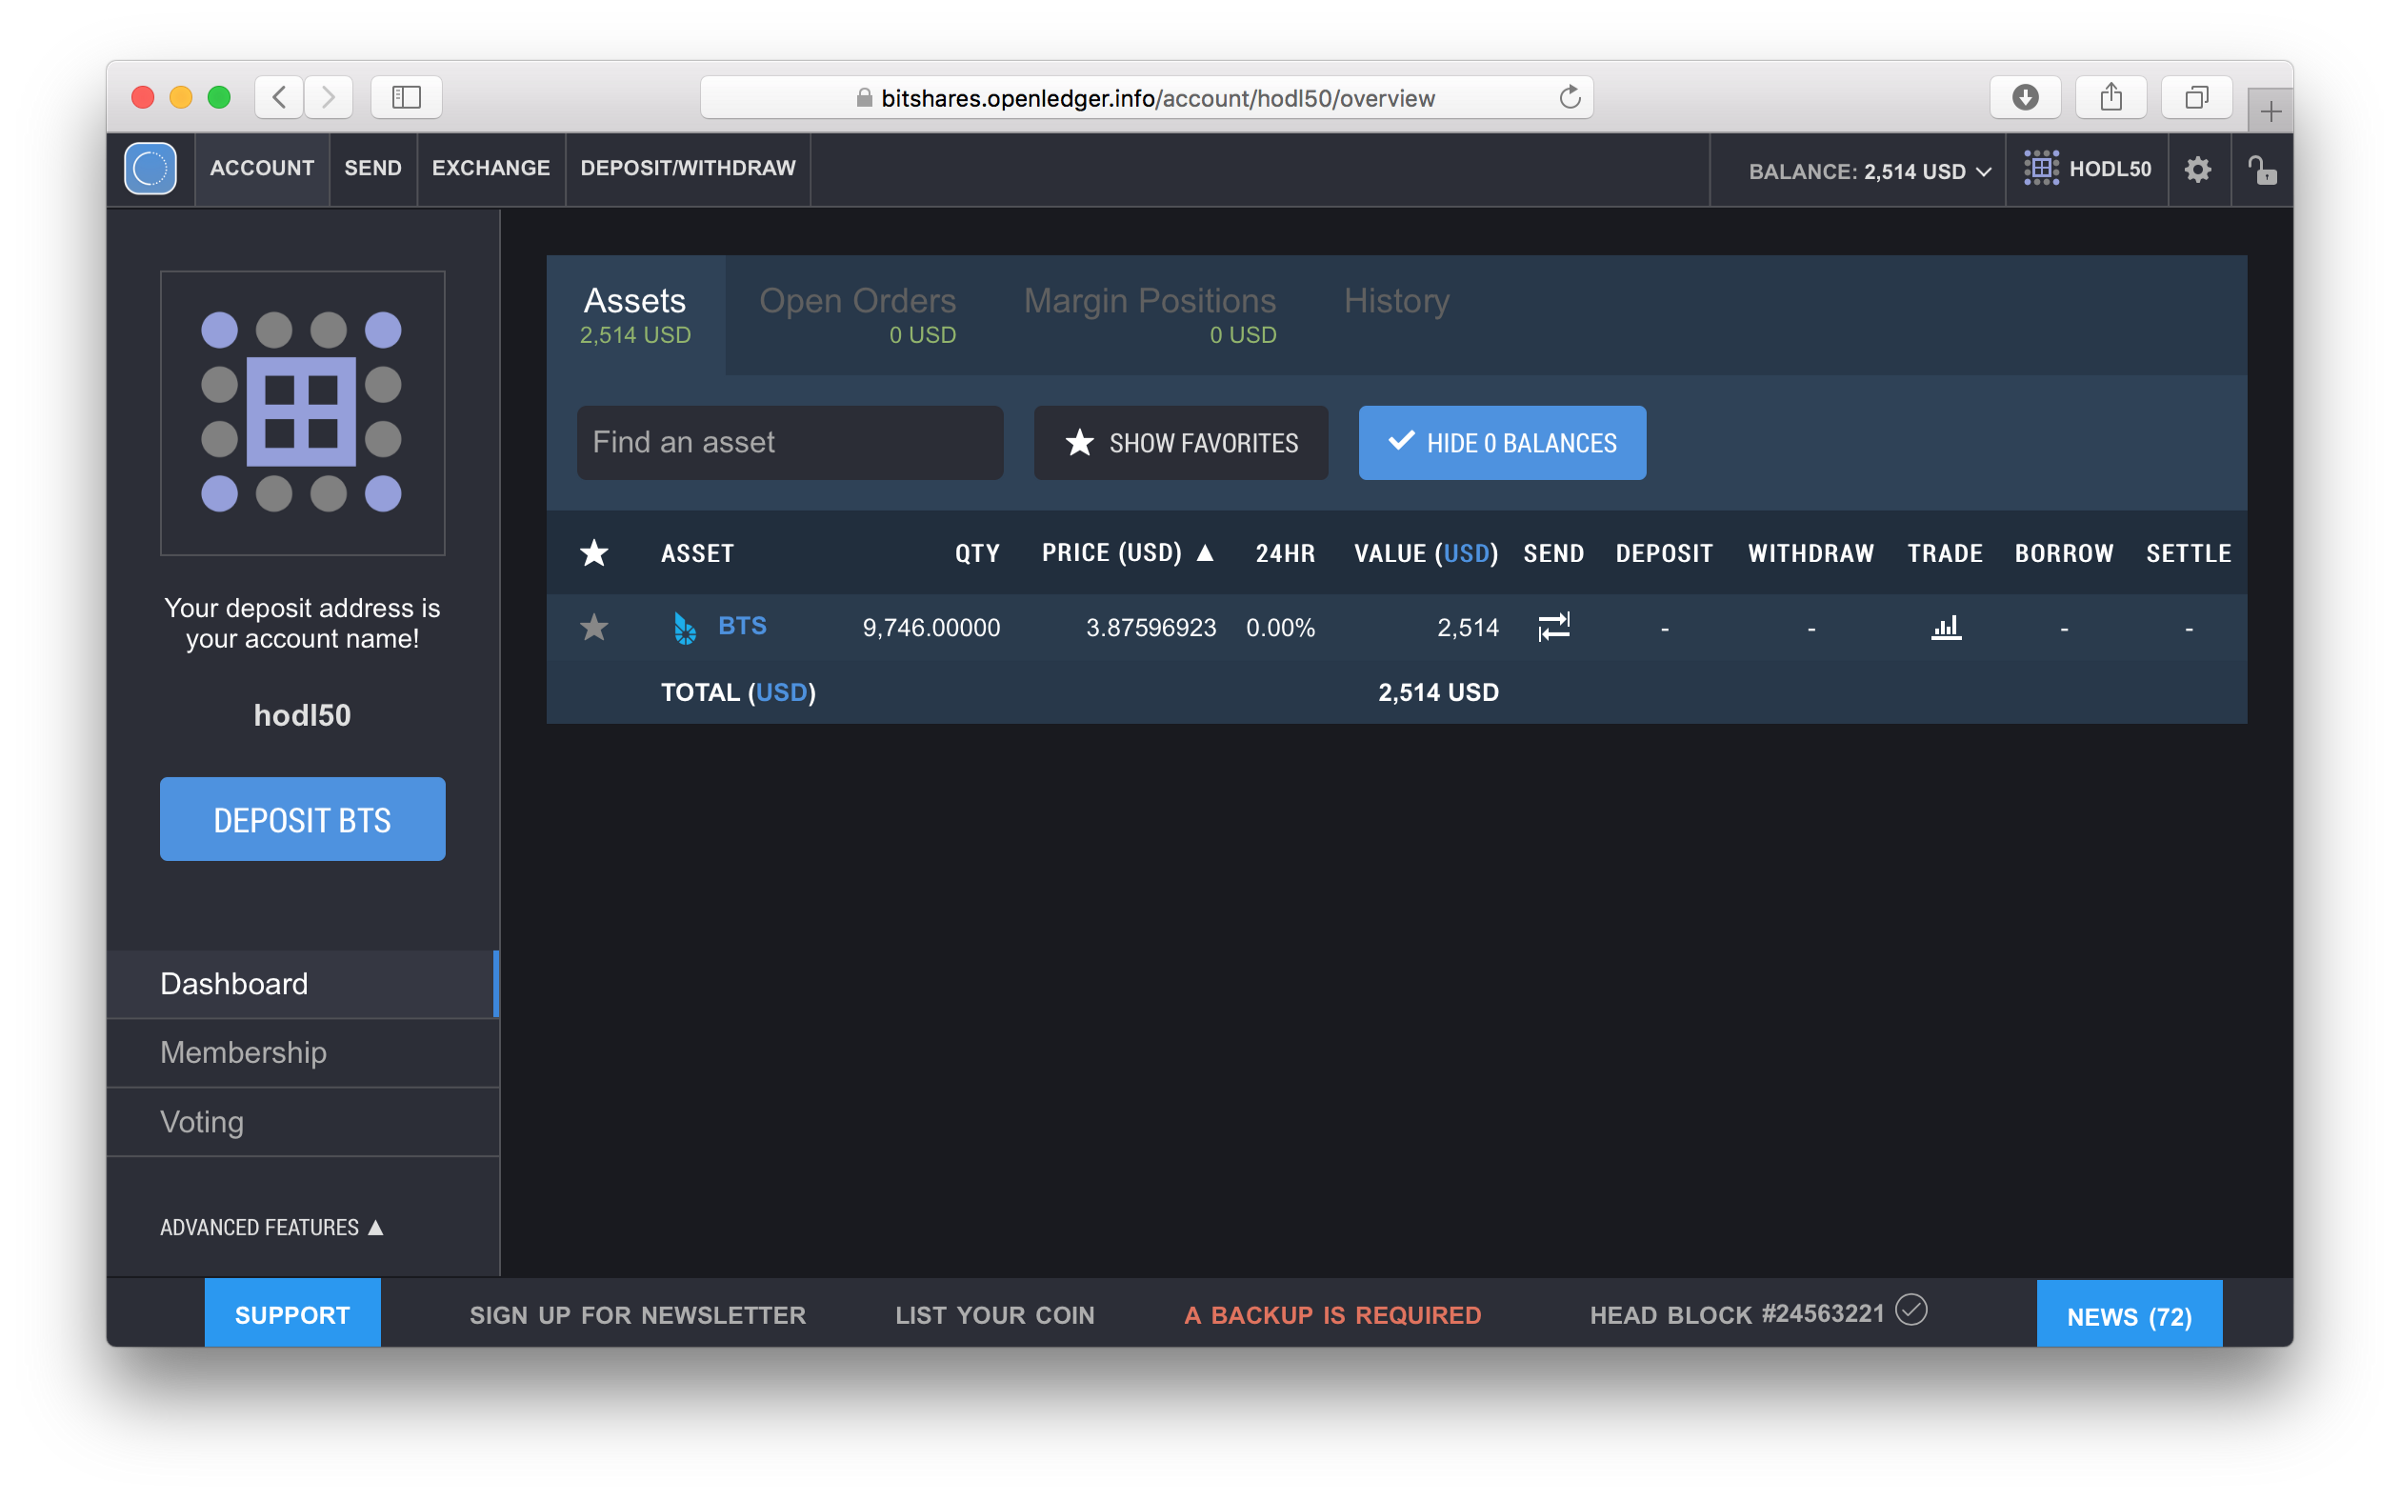Click the HODL50 account identicon in header
2400x1499 pixels.
[x=2041, y=169]
